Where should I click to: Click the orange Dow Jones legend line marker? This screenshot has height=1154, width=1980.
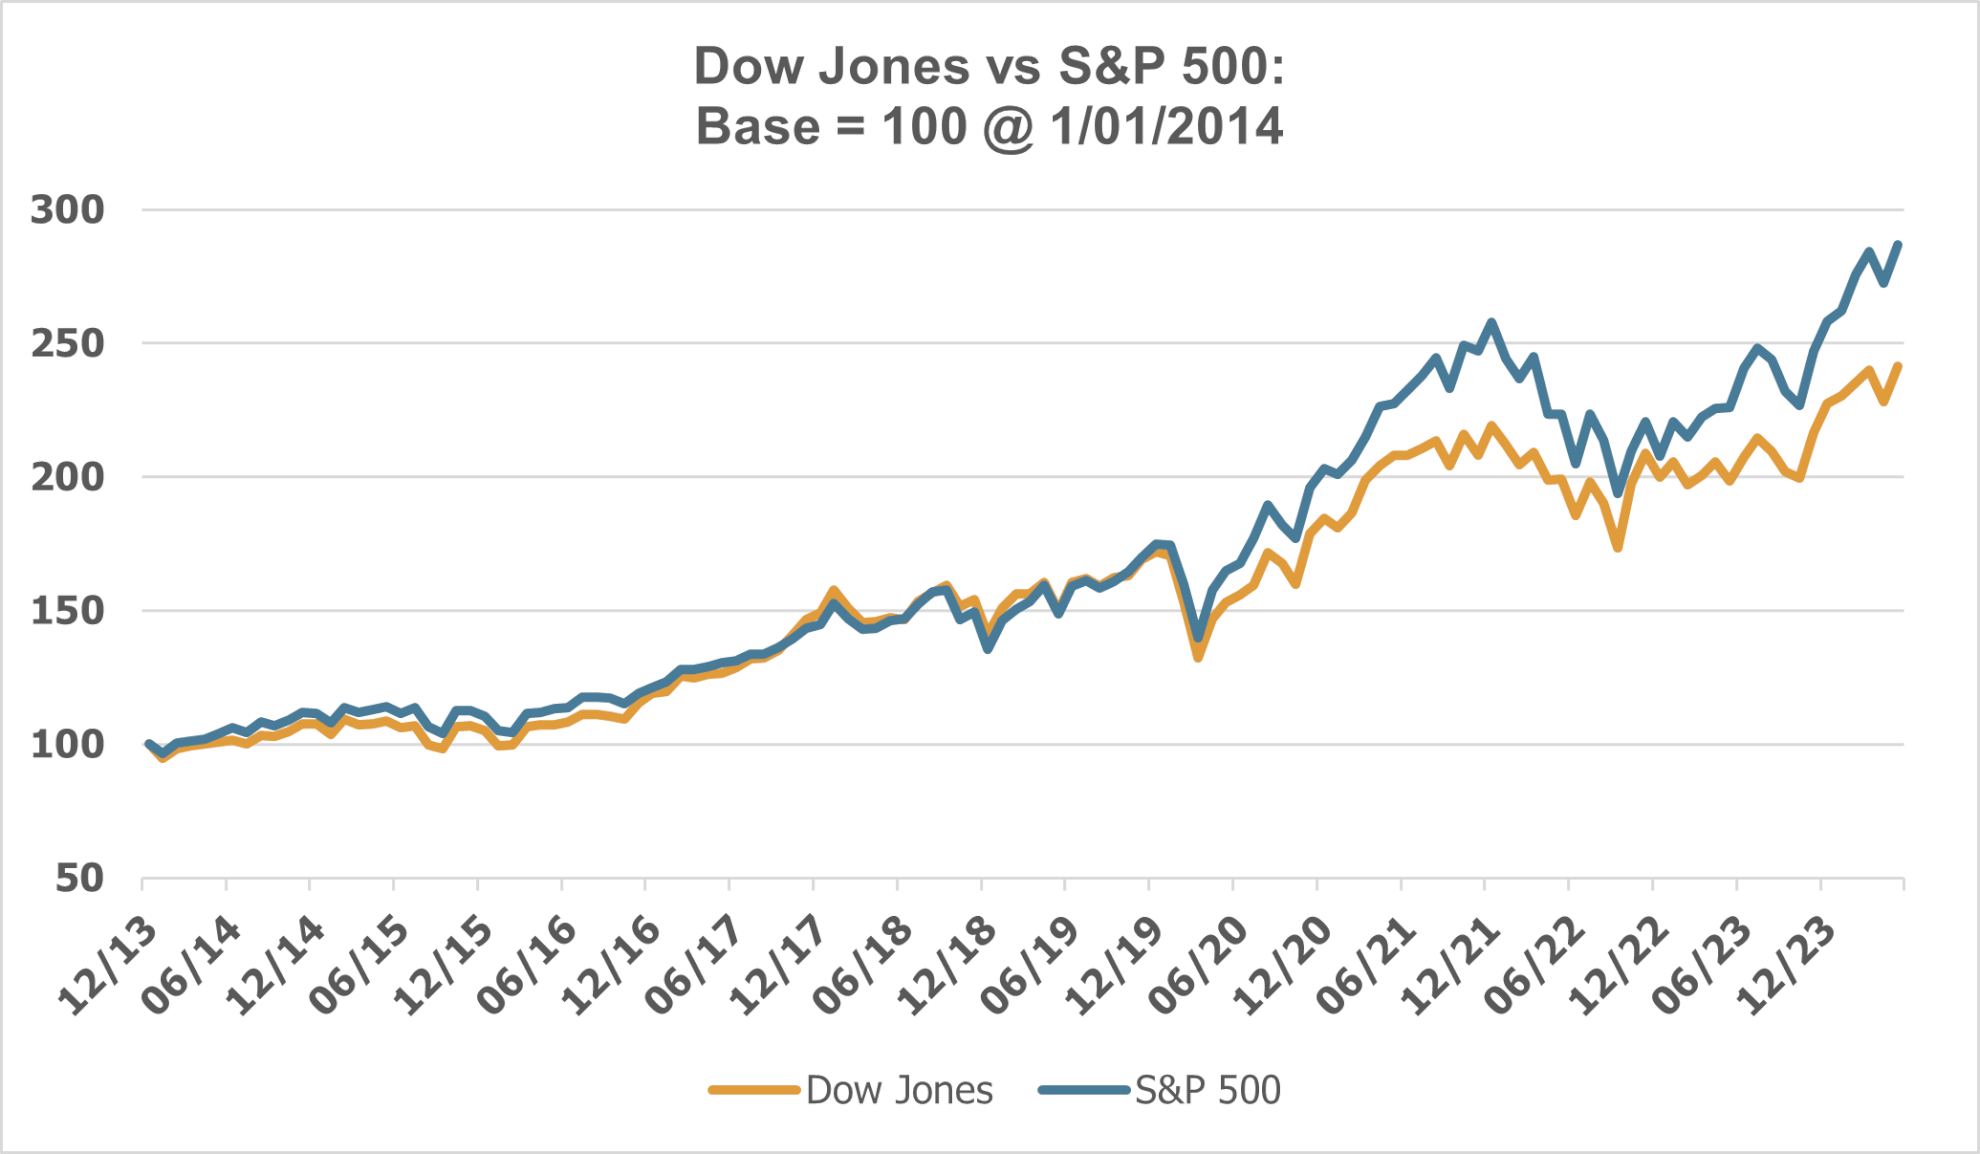754,1090
